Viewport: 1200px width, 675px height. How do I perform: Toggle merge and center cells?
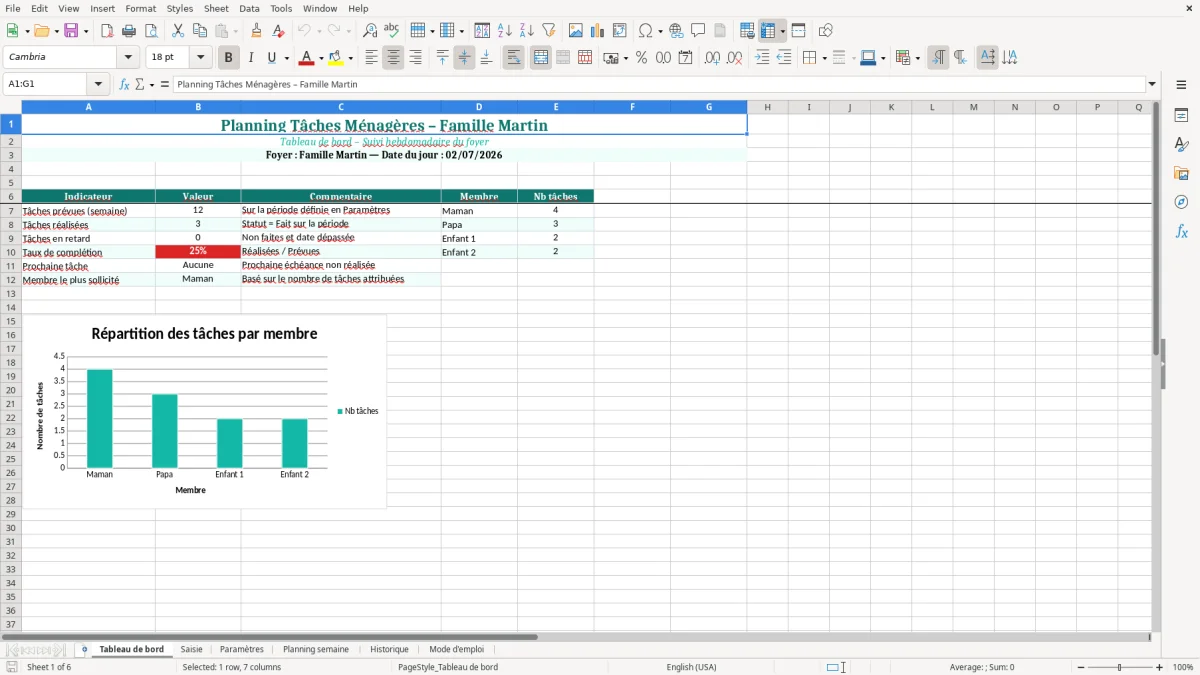(x=541, y=58)
